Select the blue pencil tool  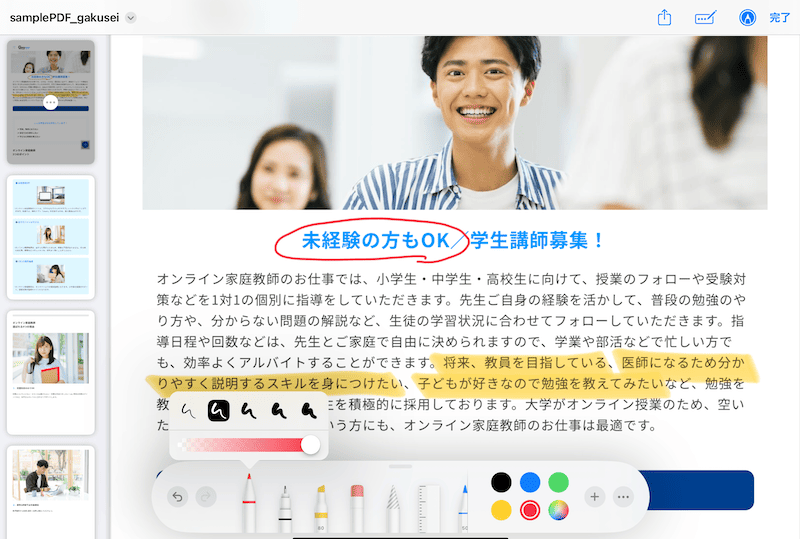[x=464, y=504]
